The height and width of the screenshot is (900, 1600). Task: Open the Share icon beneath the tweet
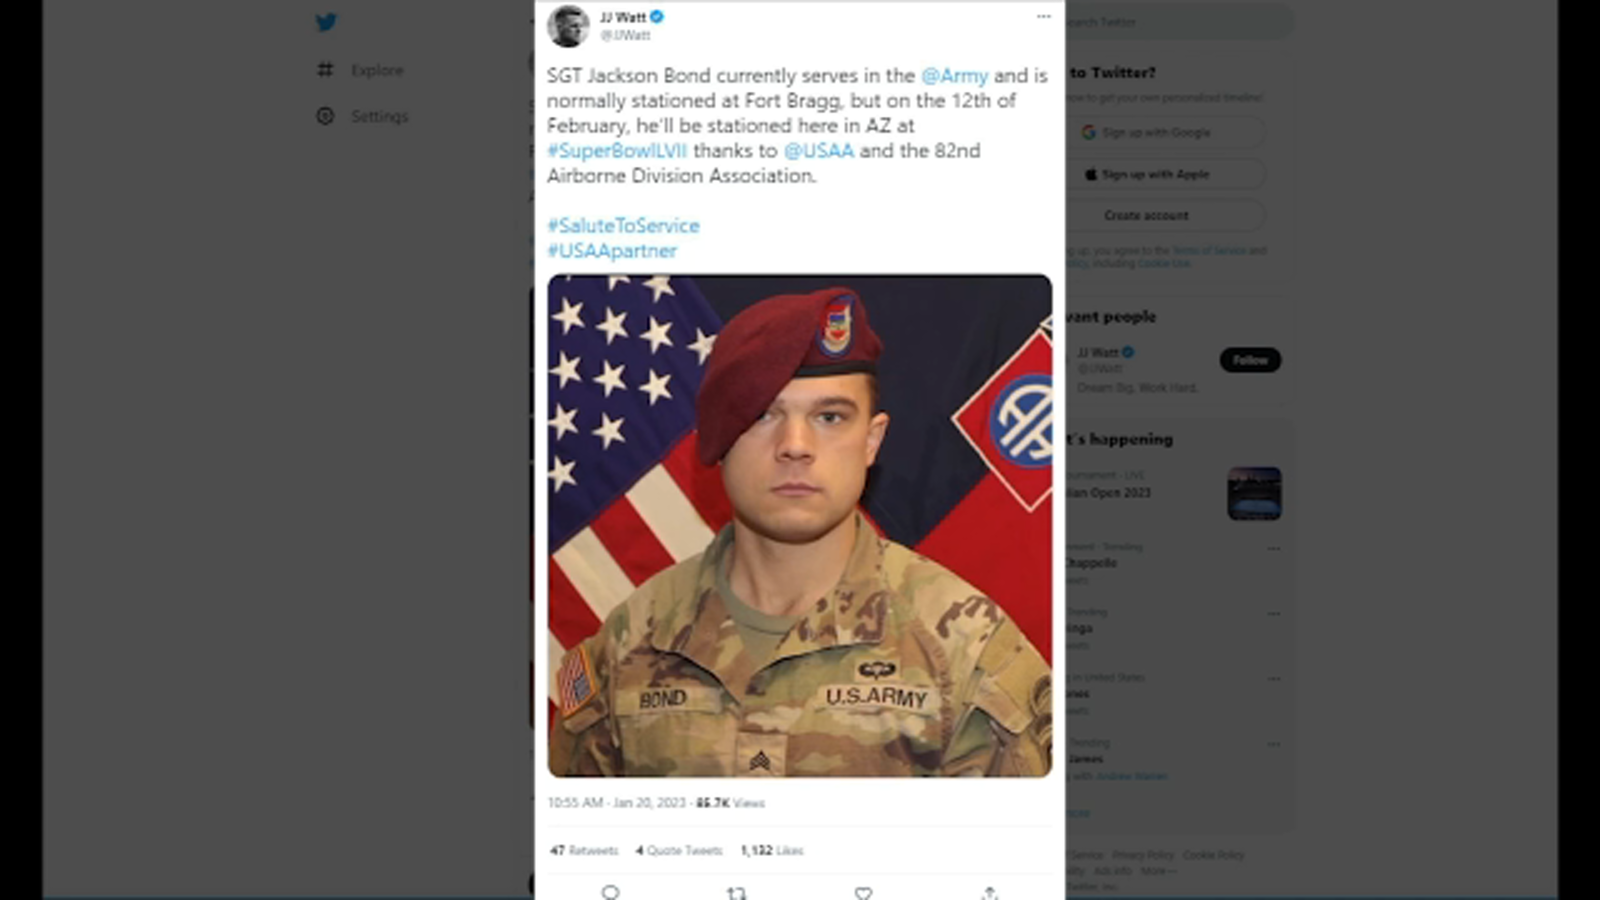pos(990,892)
